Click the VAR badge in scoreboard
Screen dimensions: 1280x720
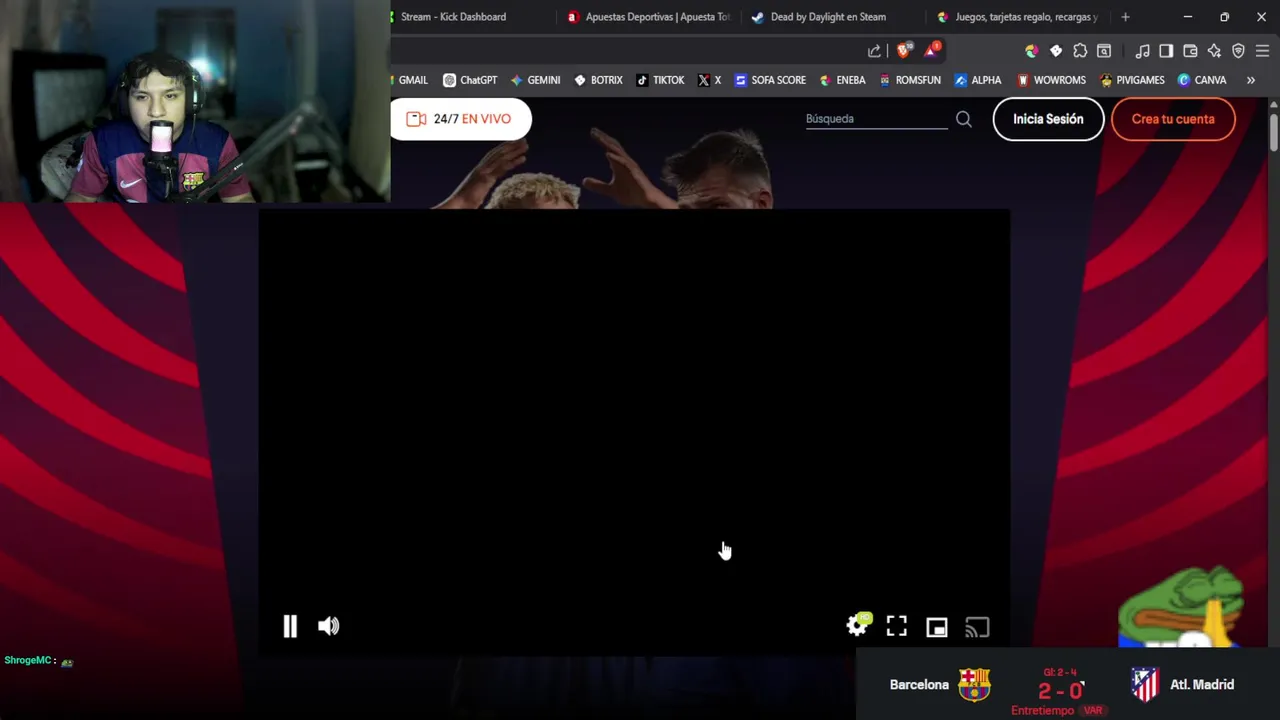coord(1093,711)
